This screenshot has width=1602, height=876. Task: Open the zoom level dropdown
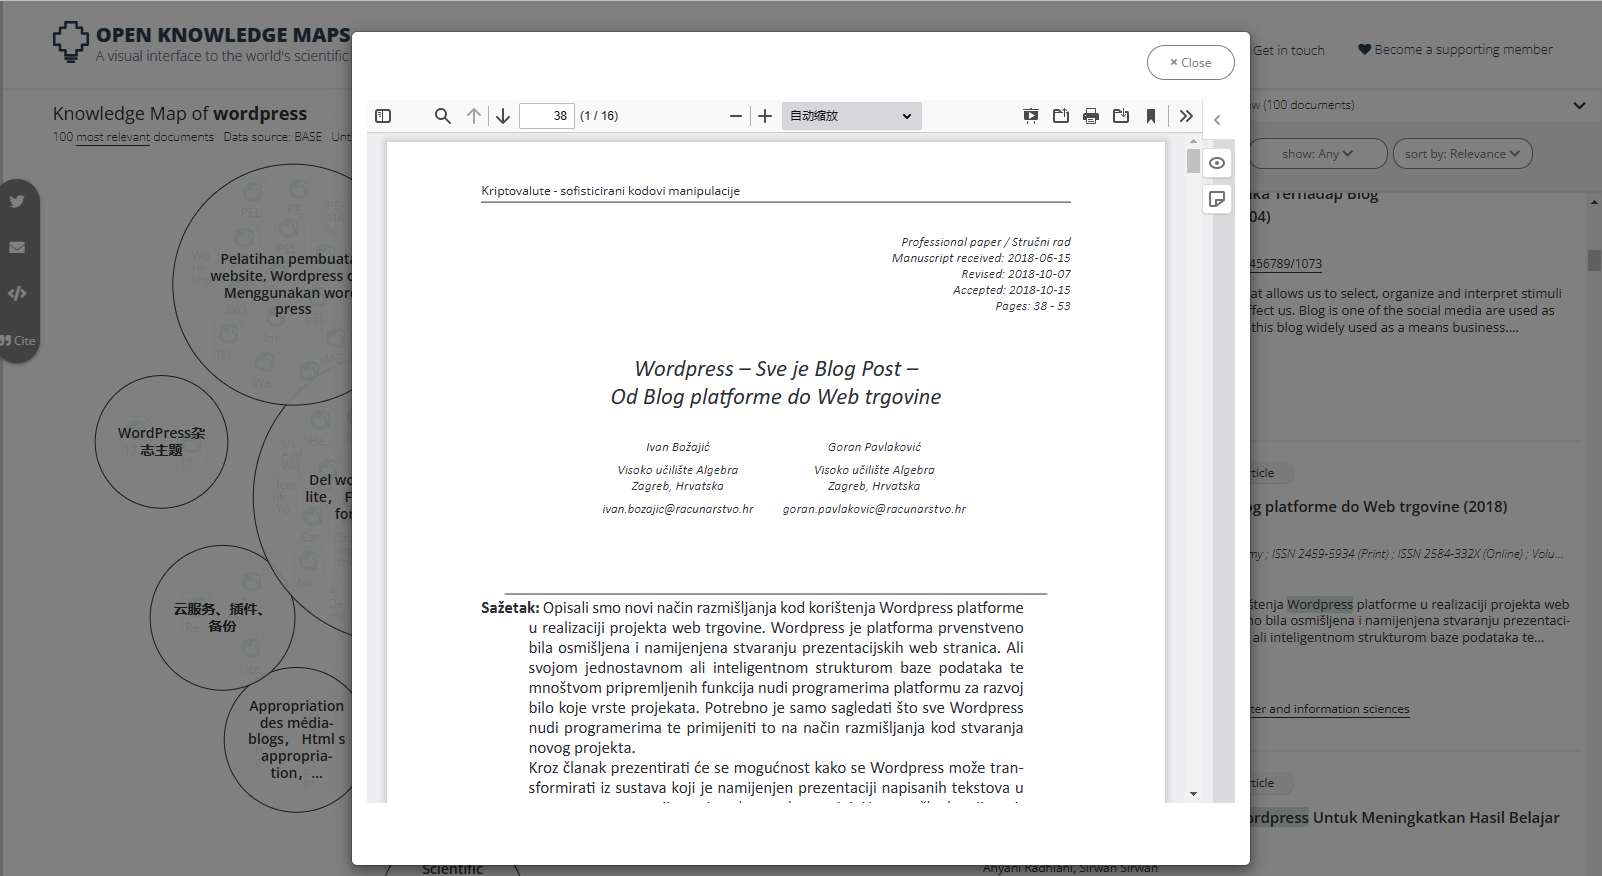coord(851,116)
